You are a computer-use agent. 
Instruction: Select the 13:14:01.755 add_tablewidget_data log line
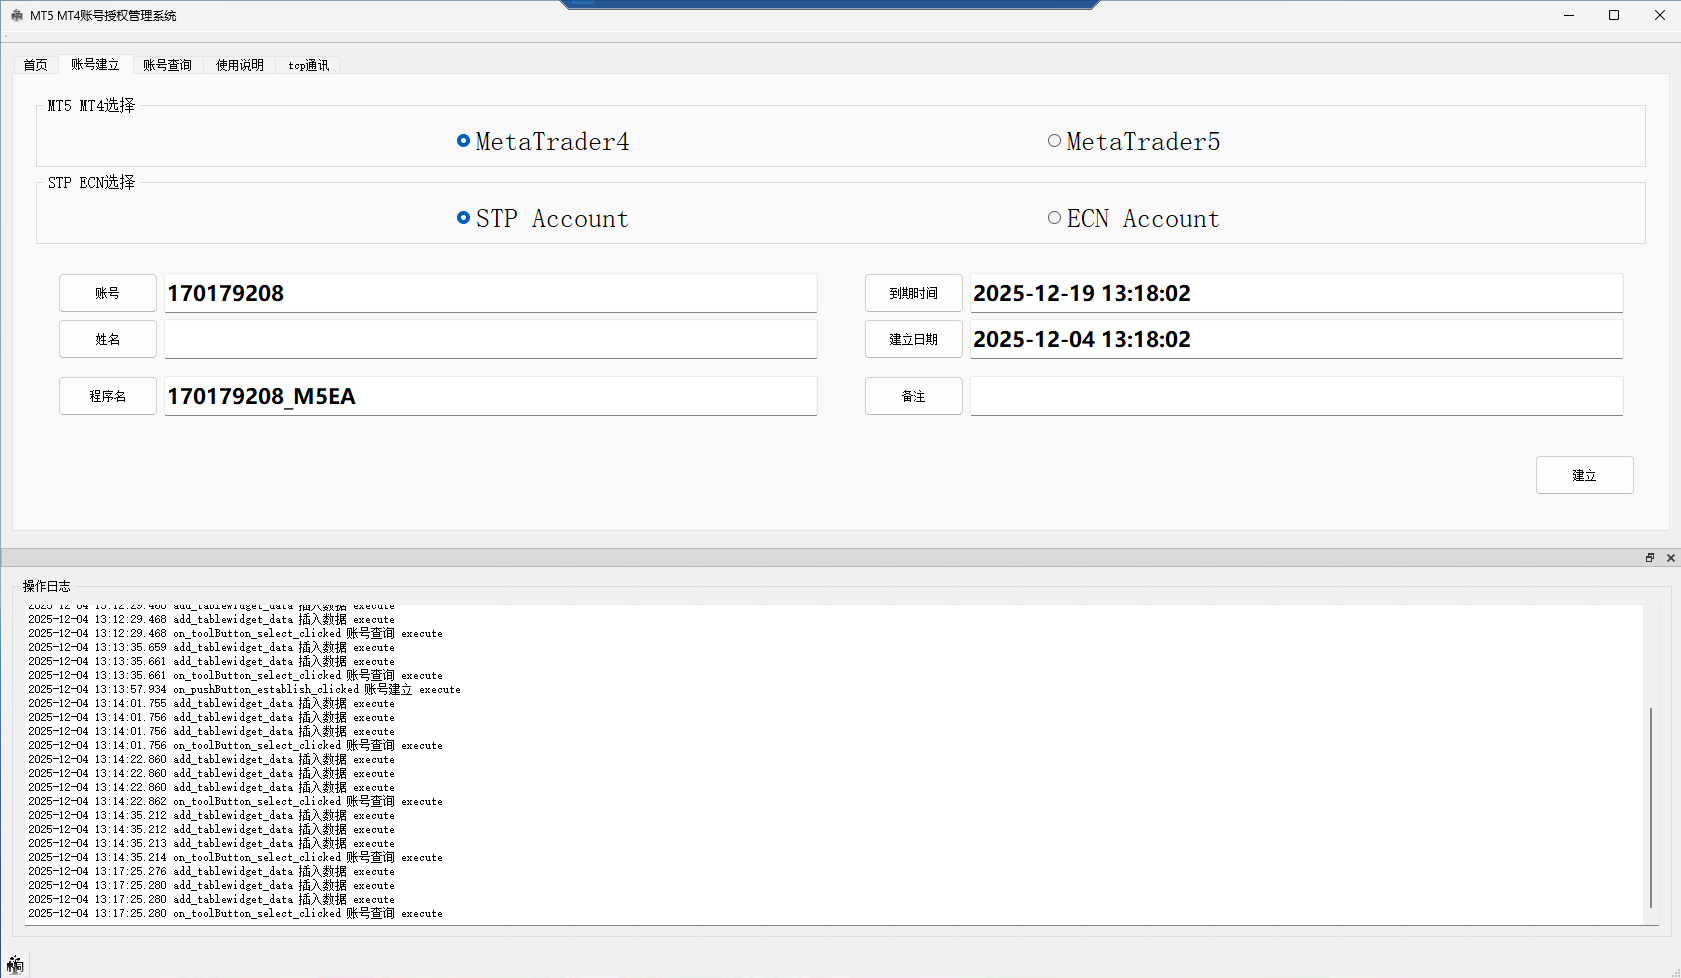pyautogui.click(x=211, y=704)
